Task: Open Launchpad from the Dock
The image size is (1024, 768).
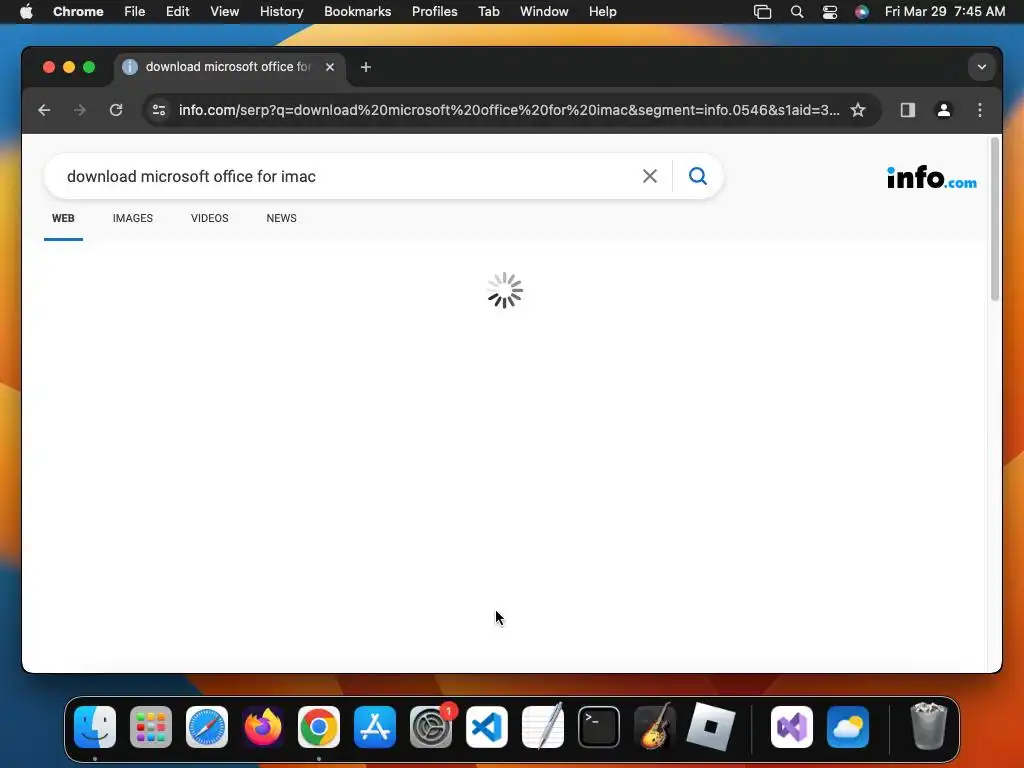Action: [x=151, y=727]
